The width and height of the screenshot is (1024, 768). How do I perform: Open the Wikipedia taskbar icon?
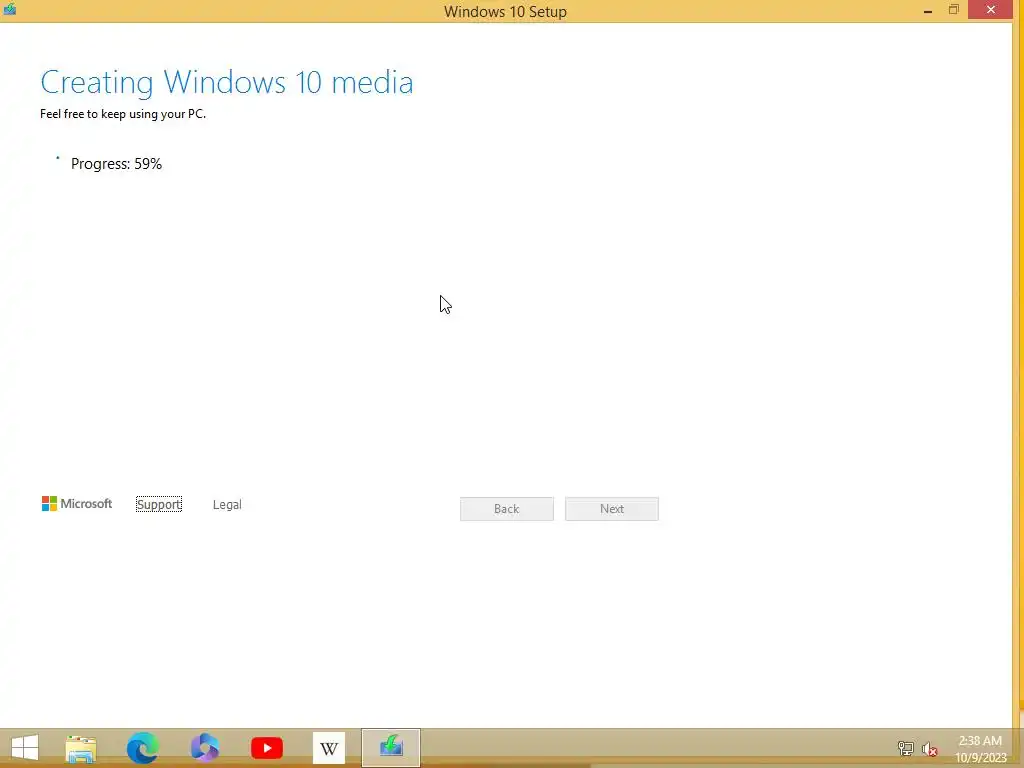coord(328,748)
